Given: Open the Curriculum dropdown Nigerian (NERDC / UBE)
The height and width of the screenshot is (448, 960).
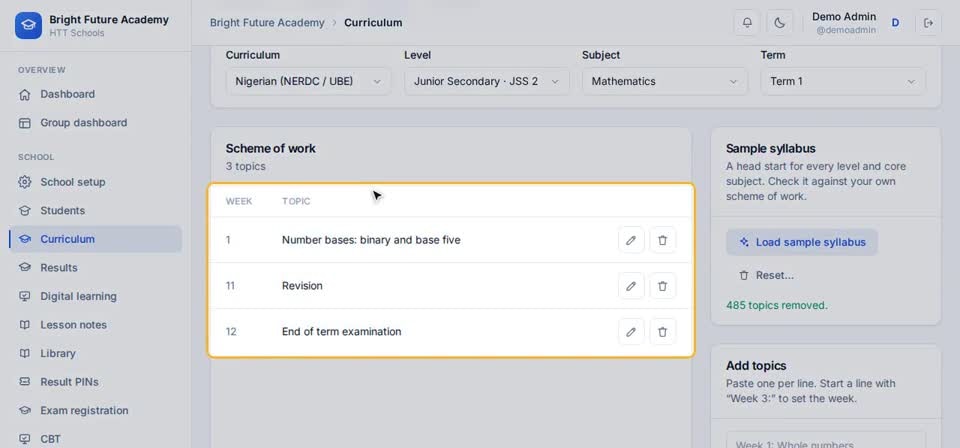Looking at the screenshot, I should pos(308,81).
